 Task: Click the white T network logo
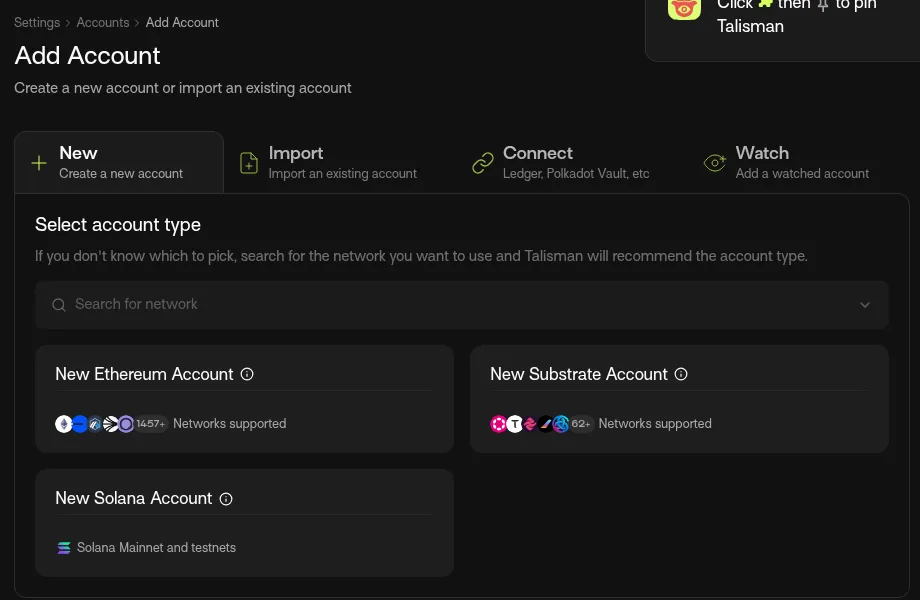tap(515, 423)
